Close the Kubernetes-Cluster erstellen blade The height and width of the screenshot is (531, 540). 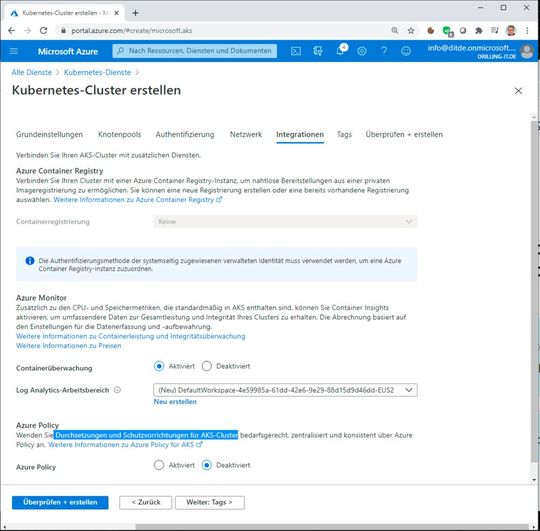pos(518,91)
